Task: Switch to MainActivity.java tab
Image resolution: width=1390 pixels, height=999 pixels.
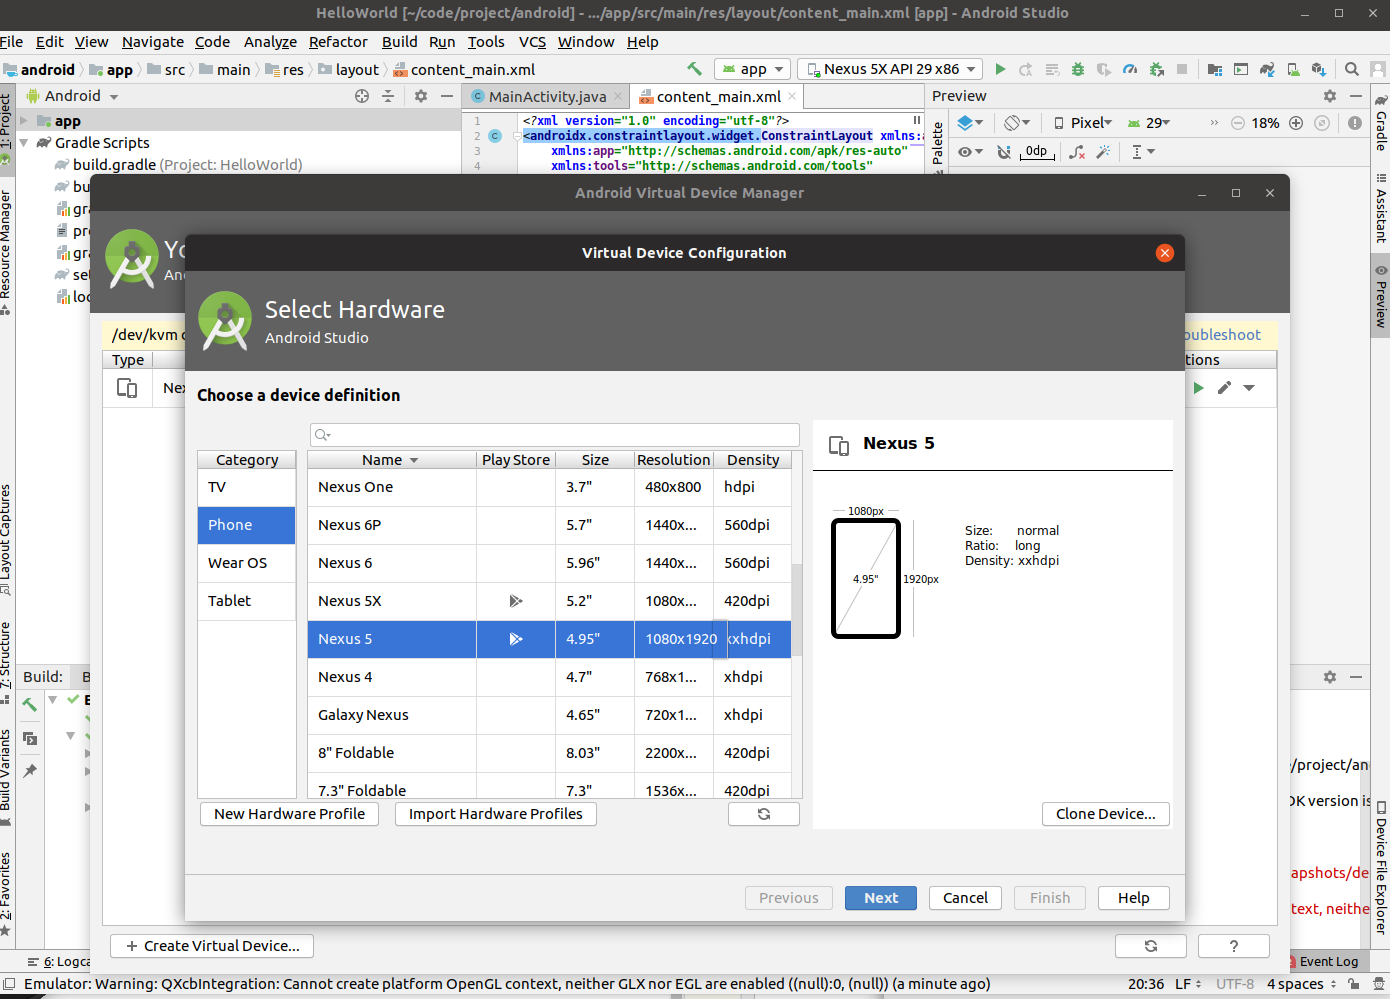Action: click(x=547, y=97)
